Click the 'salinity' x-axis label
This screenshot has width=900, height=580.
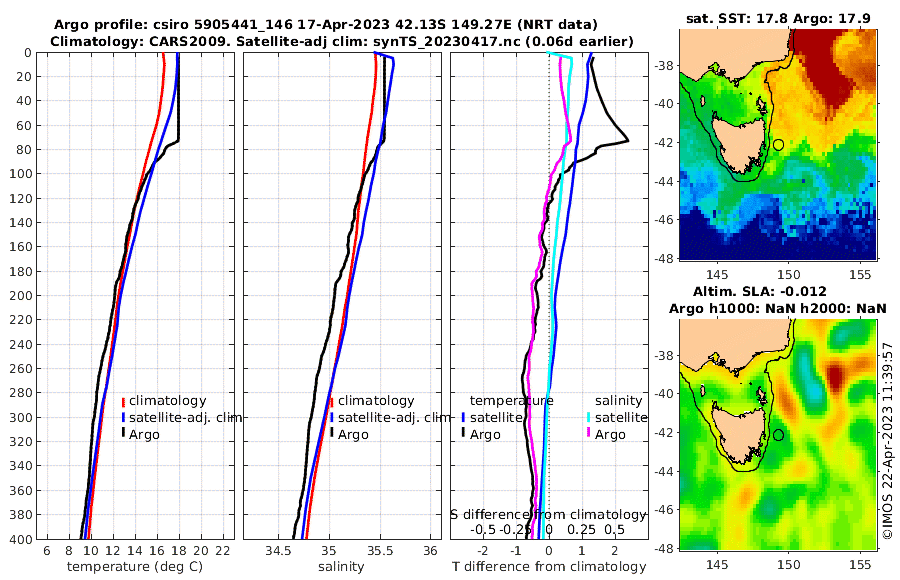coord(341,567)
